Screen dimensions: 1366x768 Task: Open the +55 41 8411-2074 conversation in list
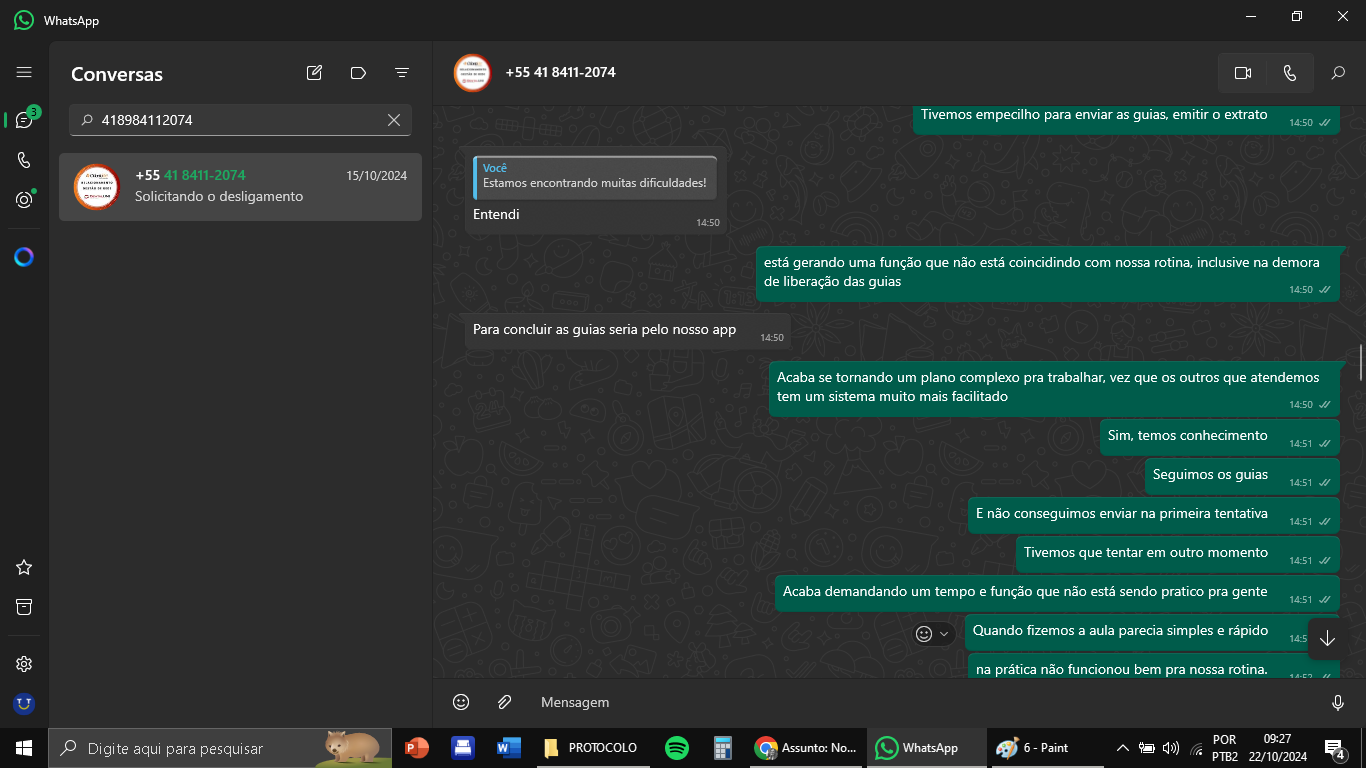pyautogui.click(x=240, y=186)
